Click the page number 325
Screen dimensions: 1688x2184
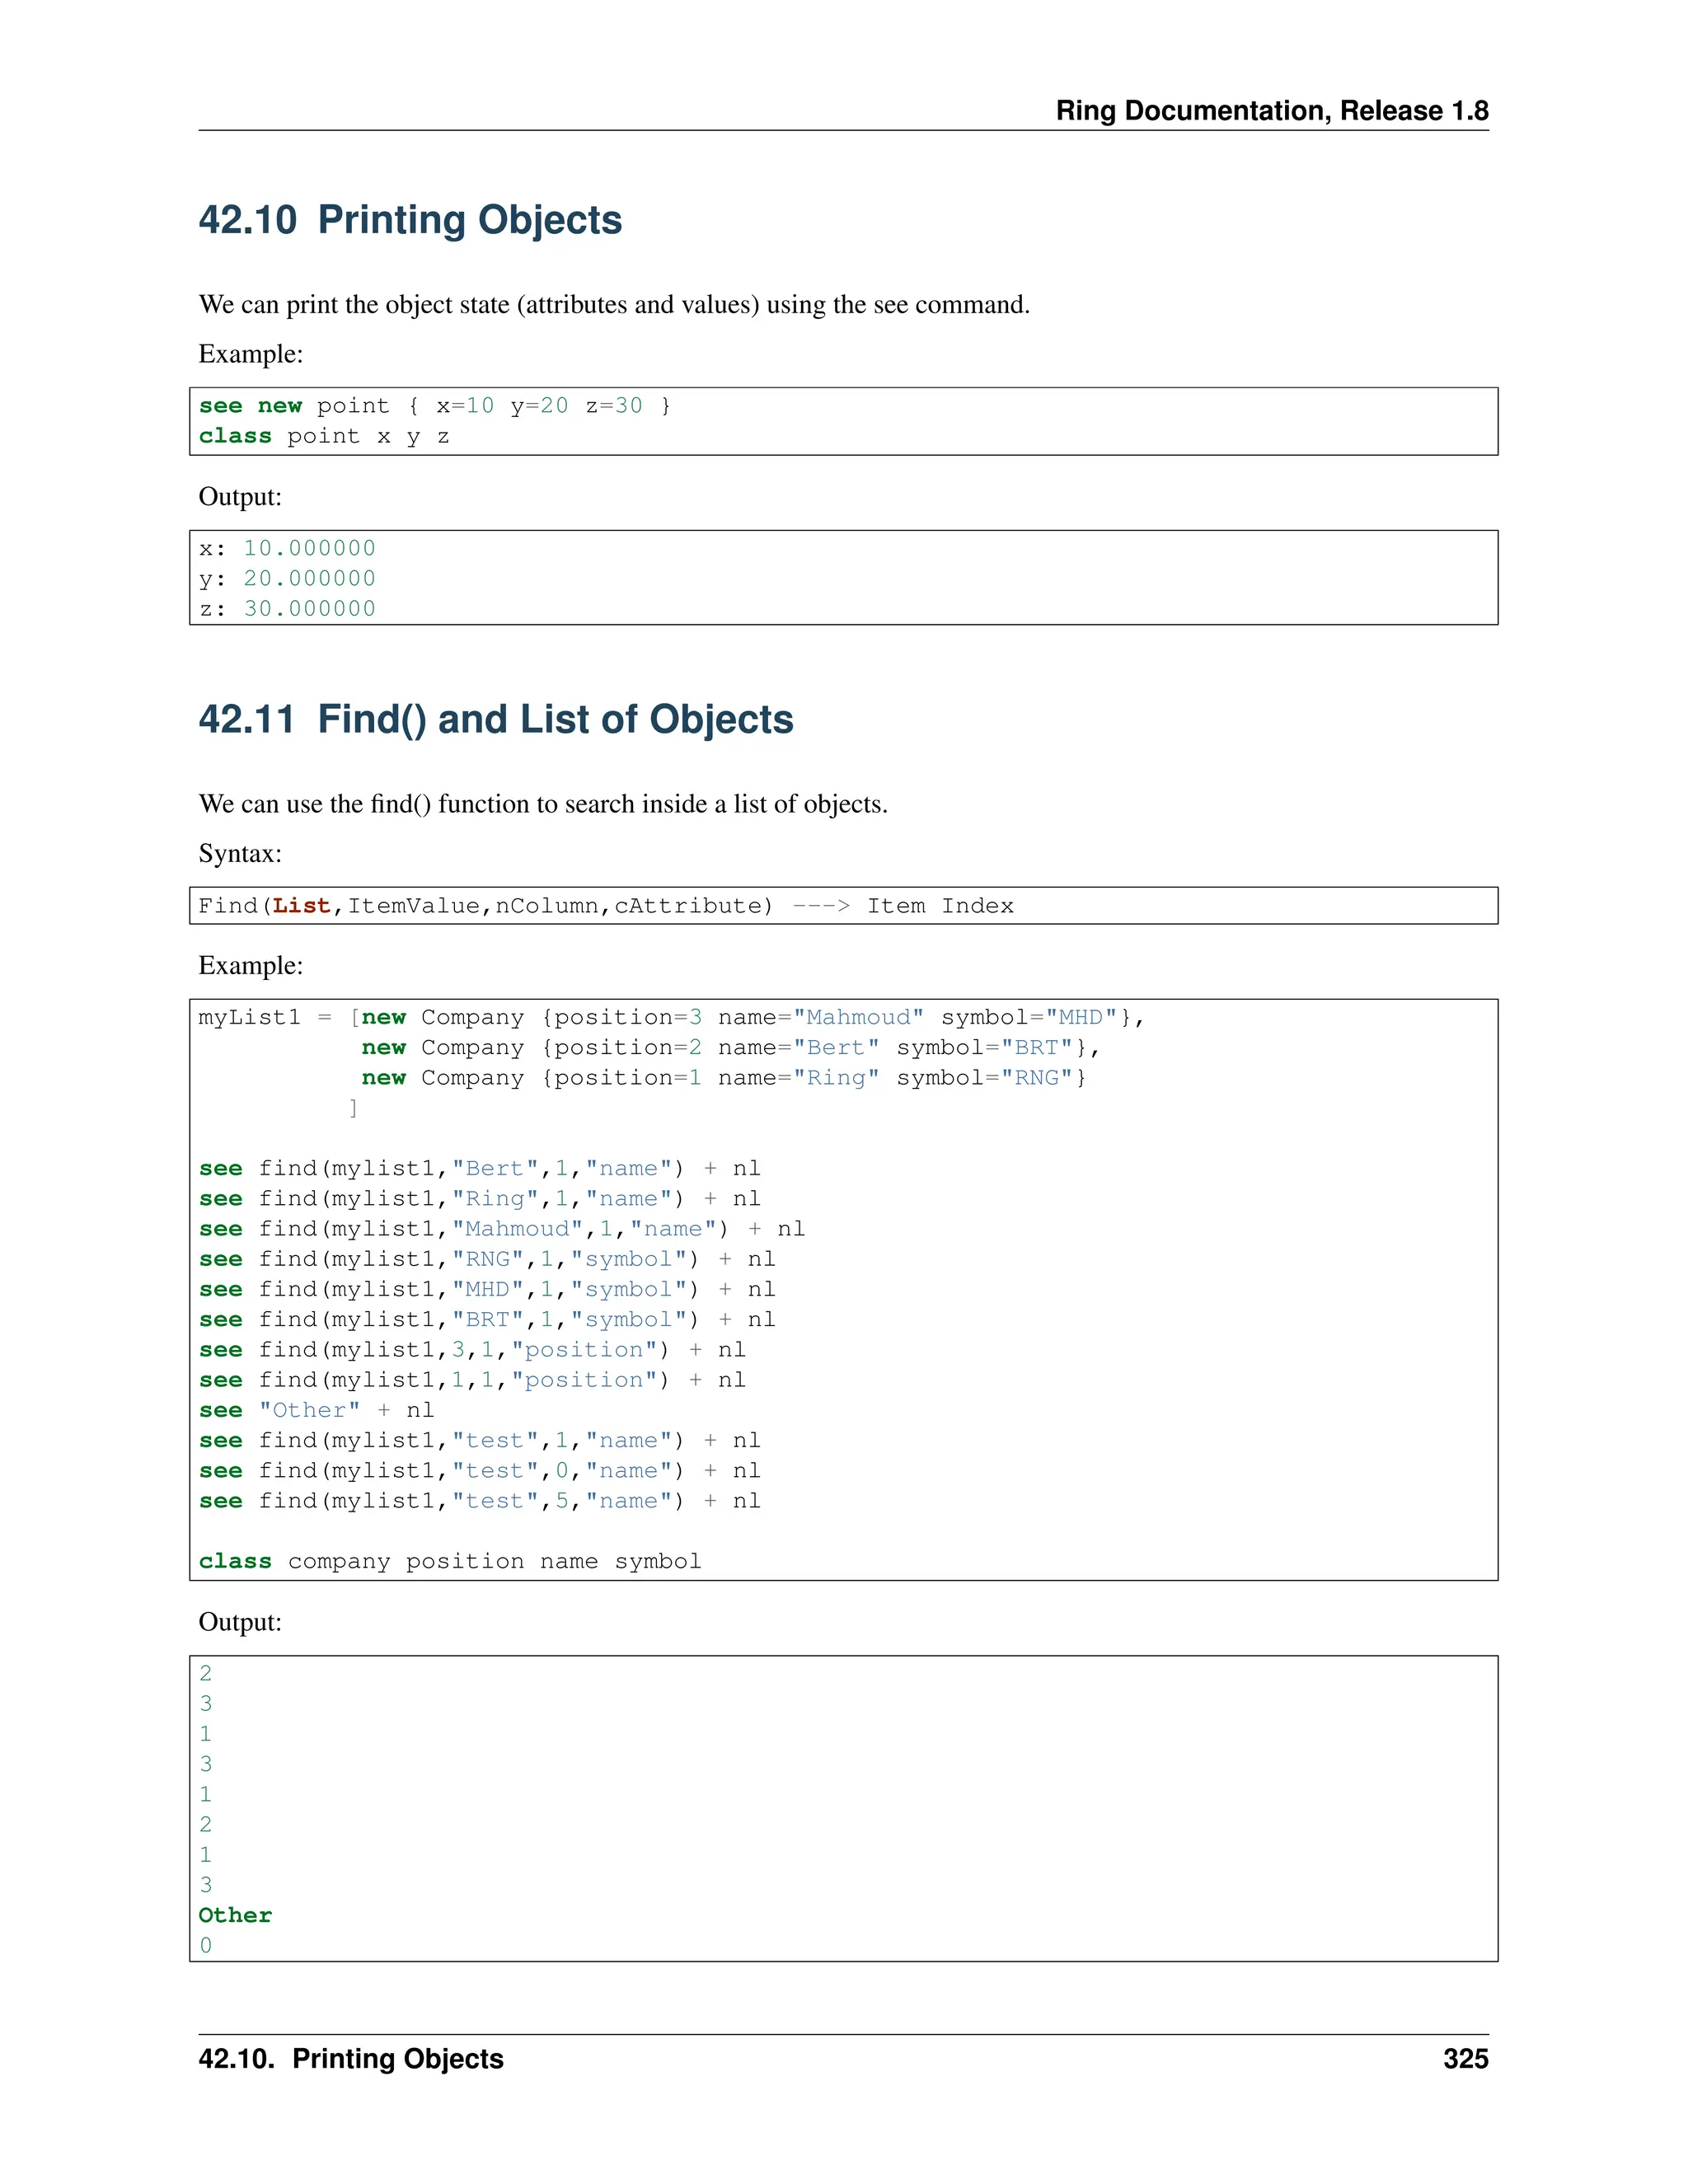tap(1466, 2059)
